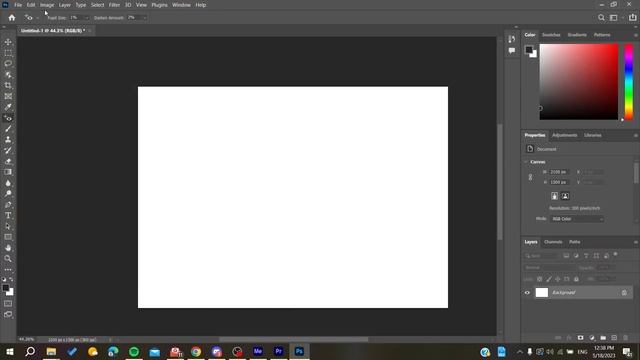The width and height of the screenshot is (640, 360).
Task: Enable filter for pixel layers
Action: click(566, 256)
